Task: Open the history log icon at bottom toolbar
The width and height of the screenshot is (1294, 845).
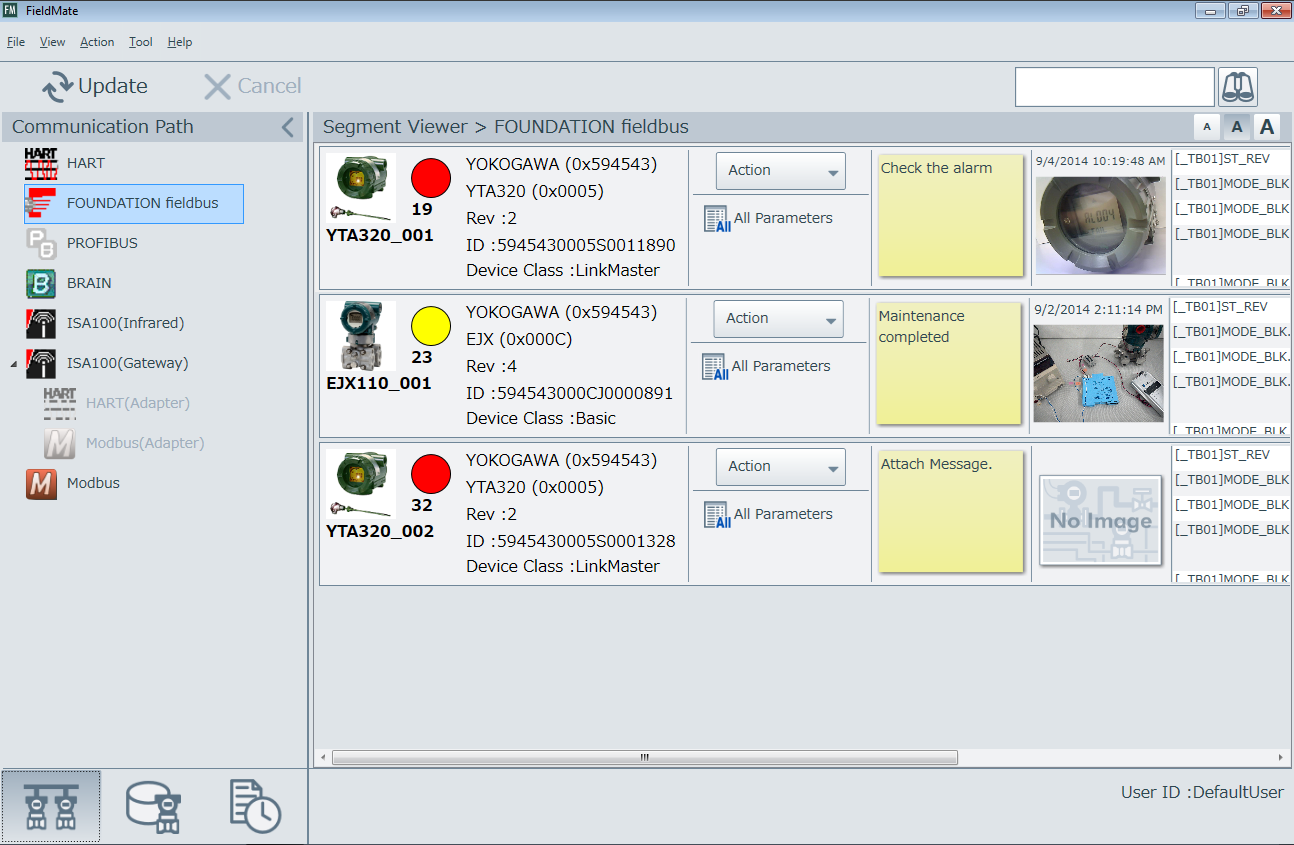Action: 254,805
